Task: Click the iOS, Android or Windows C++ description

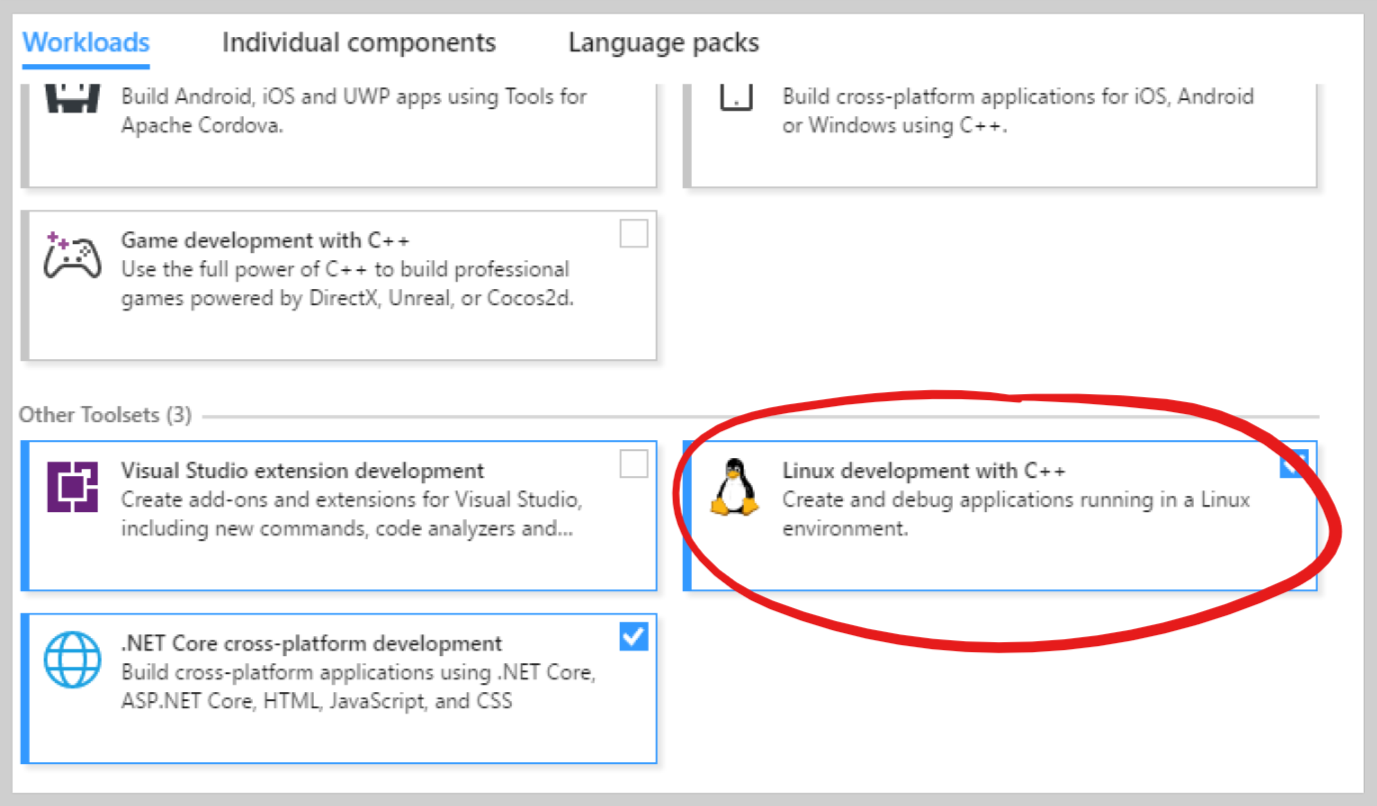Action: (1017, 111)
